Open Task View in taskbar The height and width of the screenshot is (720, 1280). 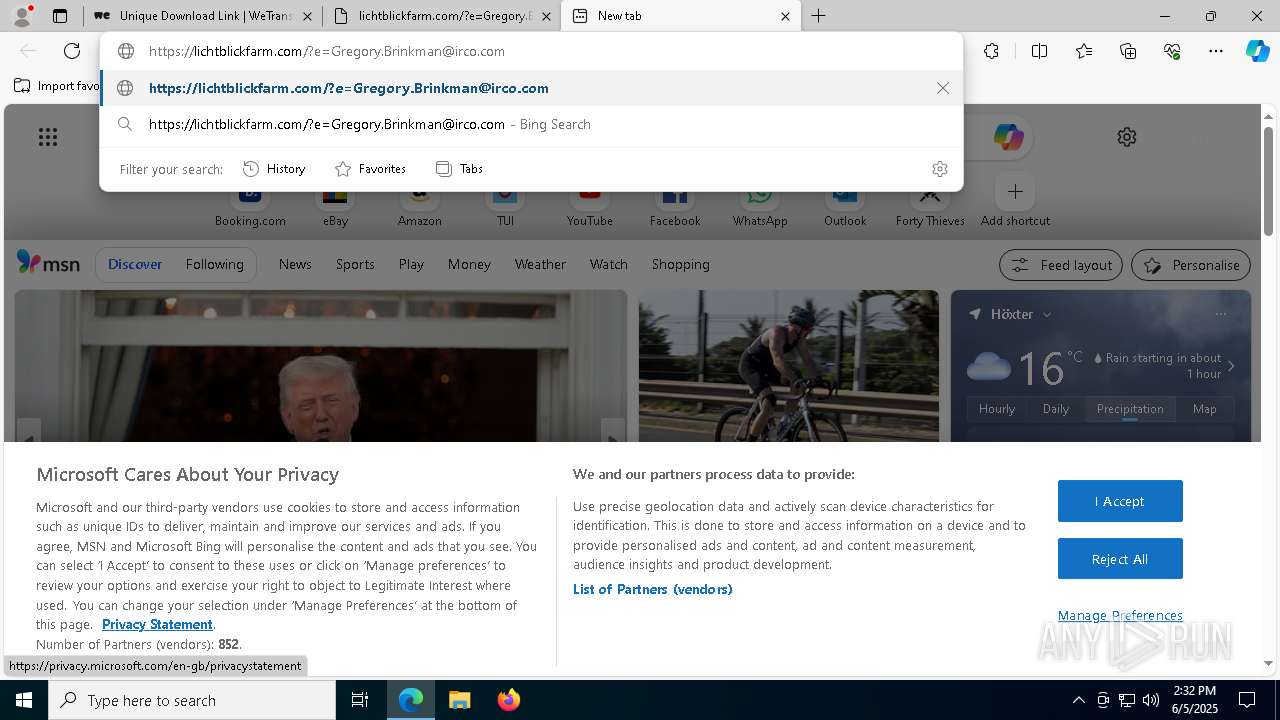pos(360,700)
